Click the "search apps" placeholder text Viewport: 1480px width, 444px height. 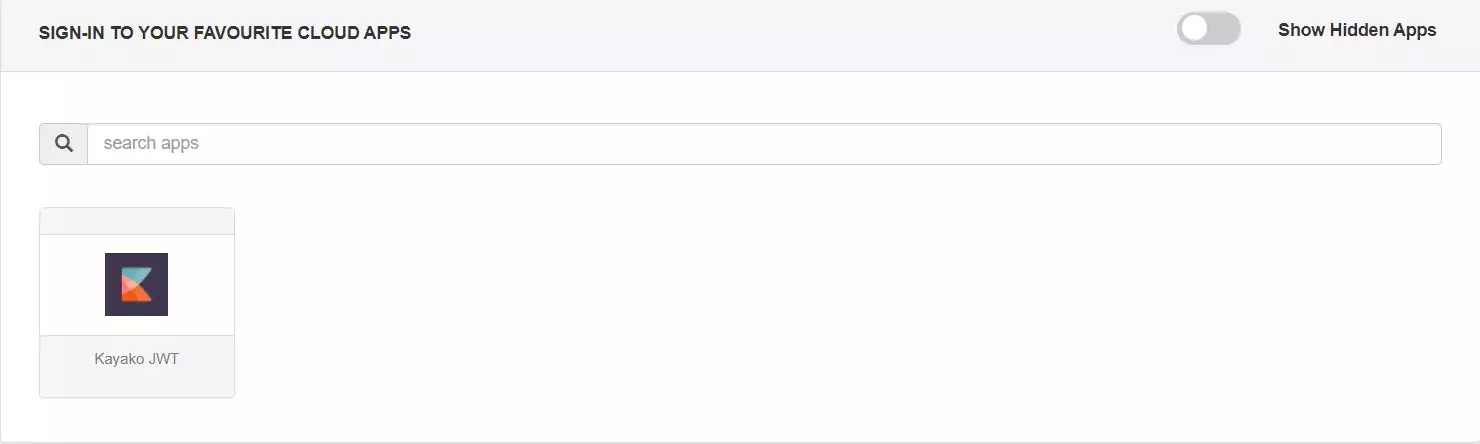coord(151,143)
